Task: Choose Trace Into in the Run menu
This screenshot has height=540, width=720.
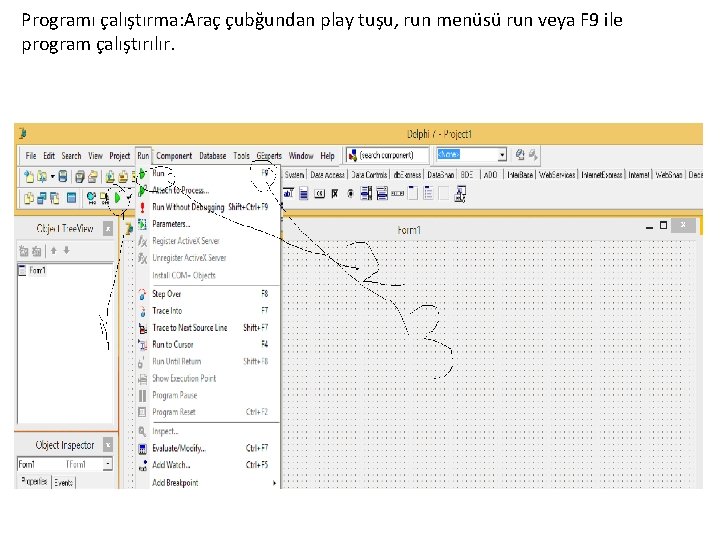Action: tap(208, 311)
